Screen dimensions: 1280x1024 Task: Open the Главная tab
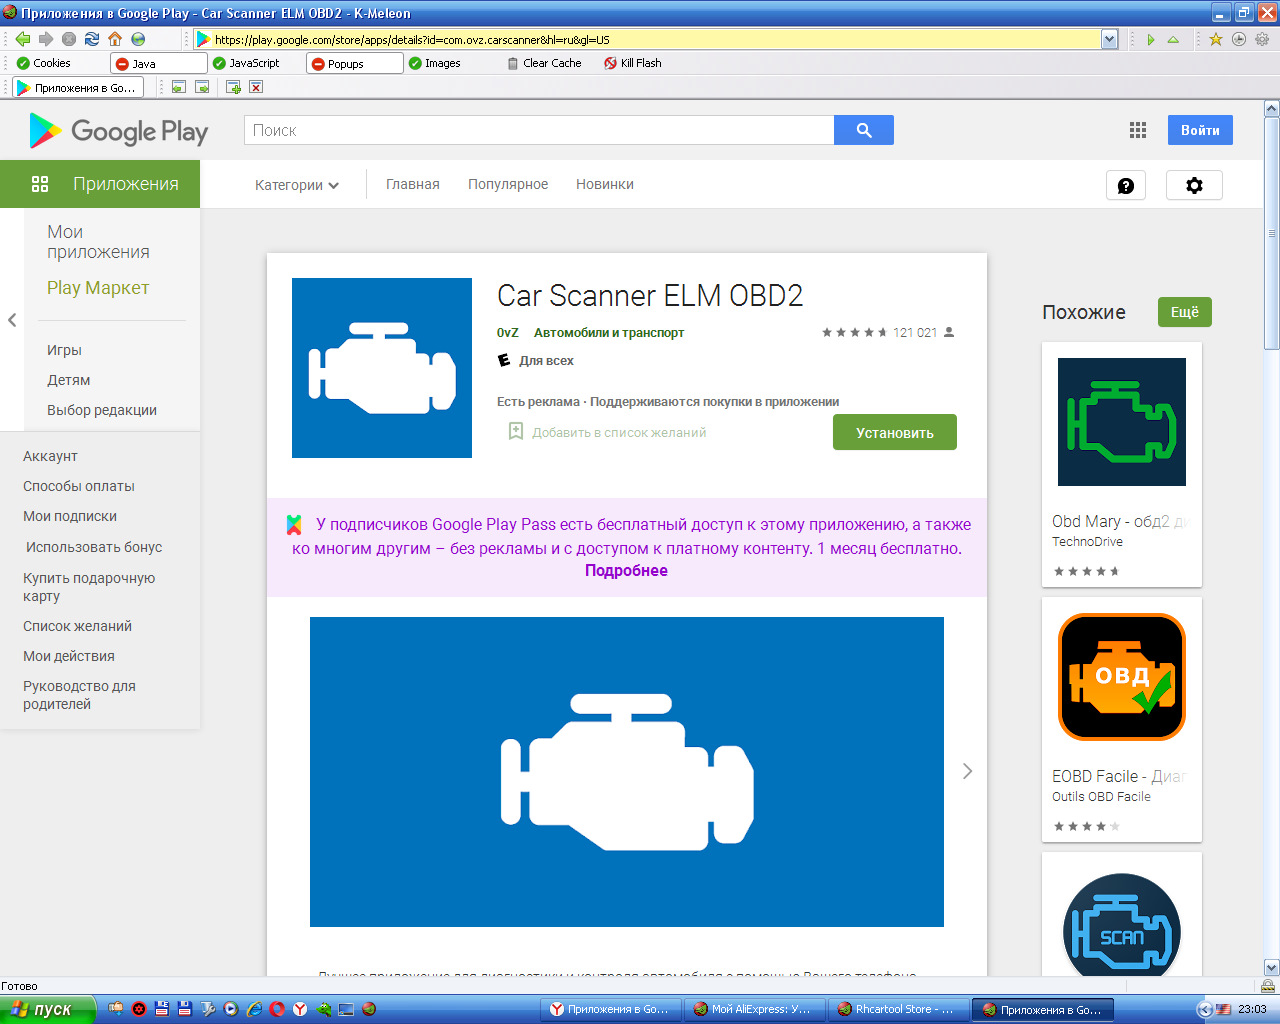tap(413, 184)
